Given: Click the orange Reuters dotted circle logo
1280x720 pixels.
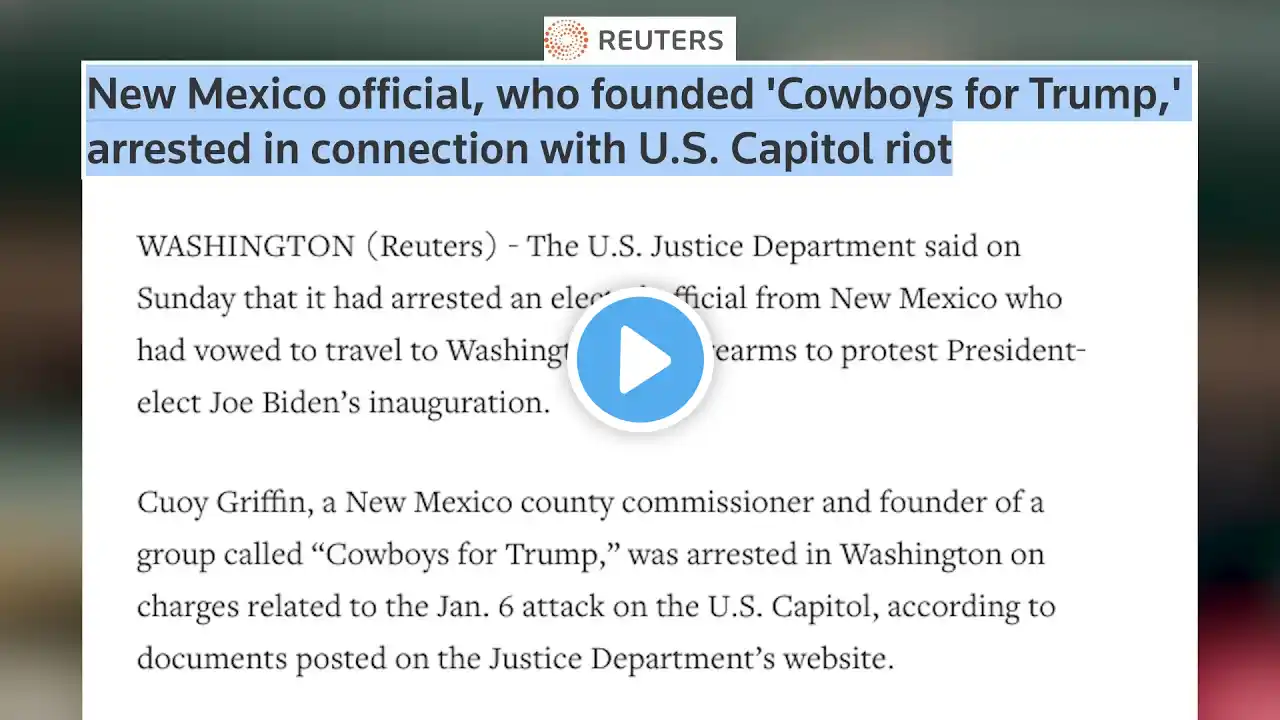Looking at the screenshot, I should 566,40.
